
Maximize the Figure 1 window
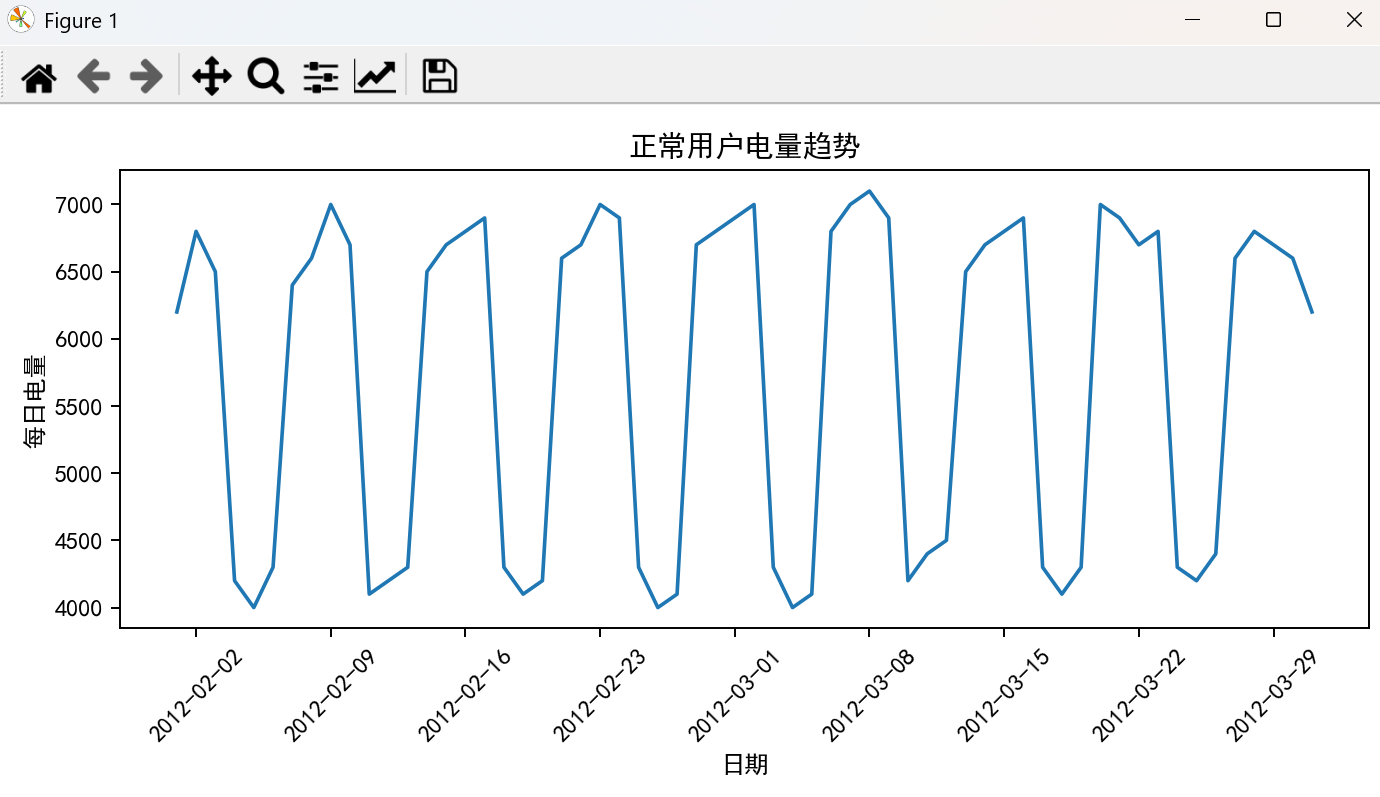tap(1273, 20)
